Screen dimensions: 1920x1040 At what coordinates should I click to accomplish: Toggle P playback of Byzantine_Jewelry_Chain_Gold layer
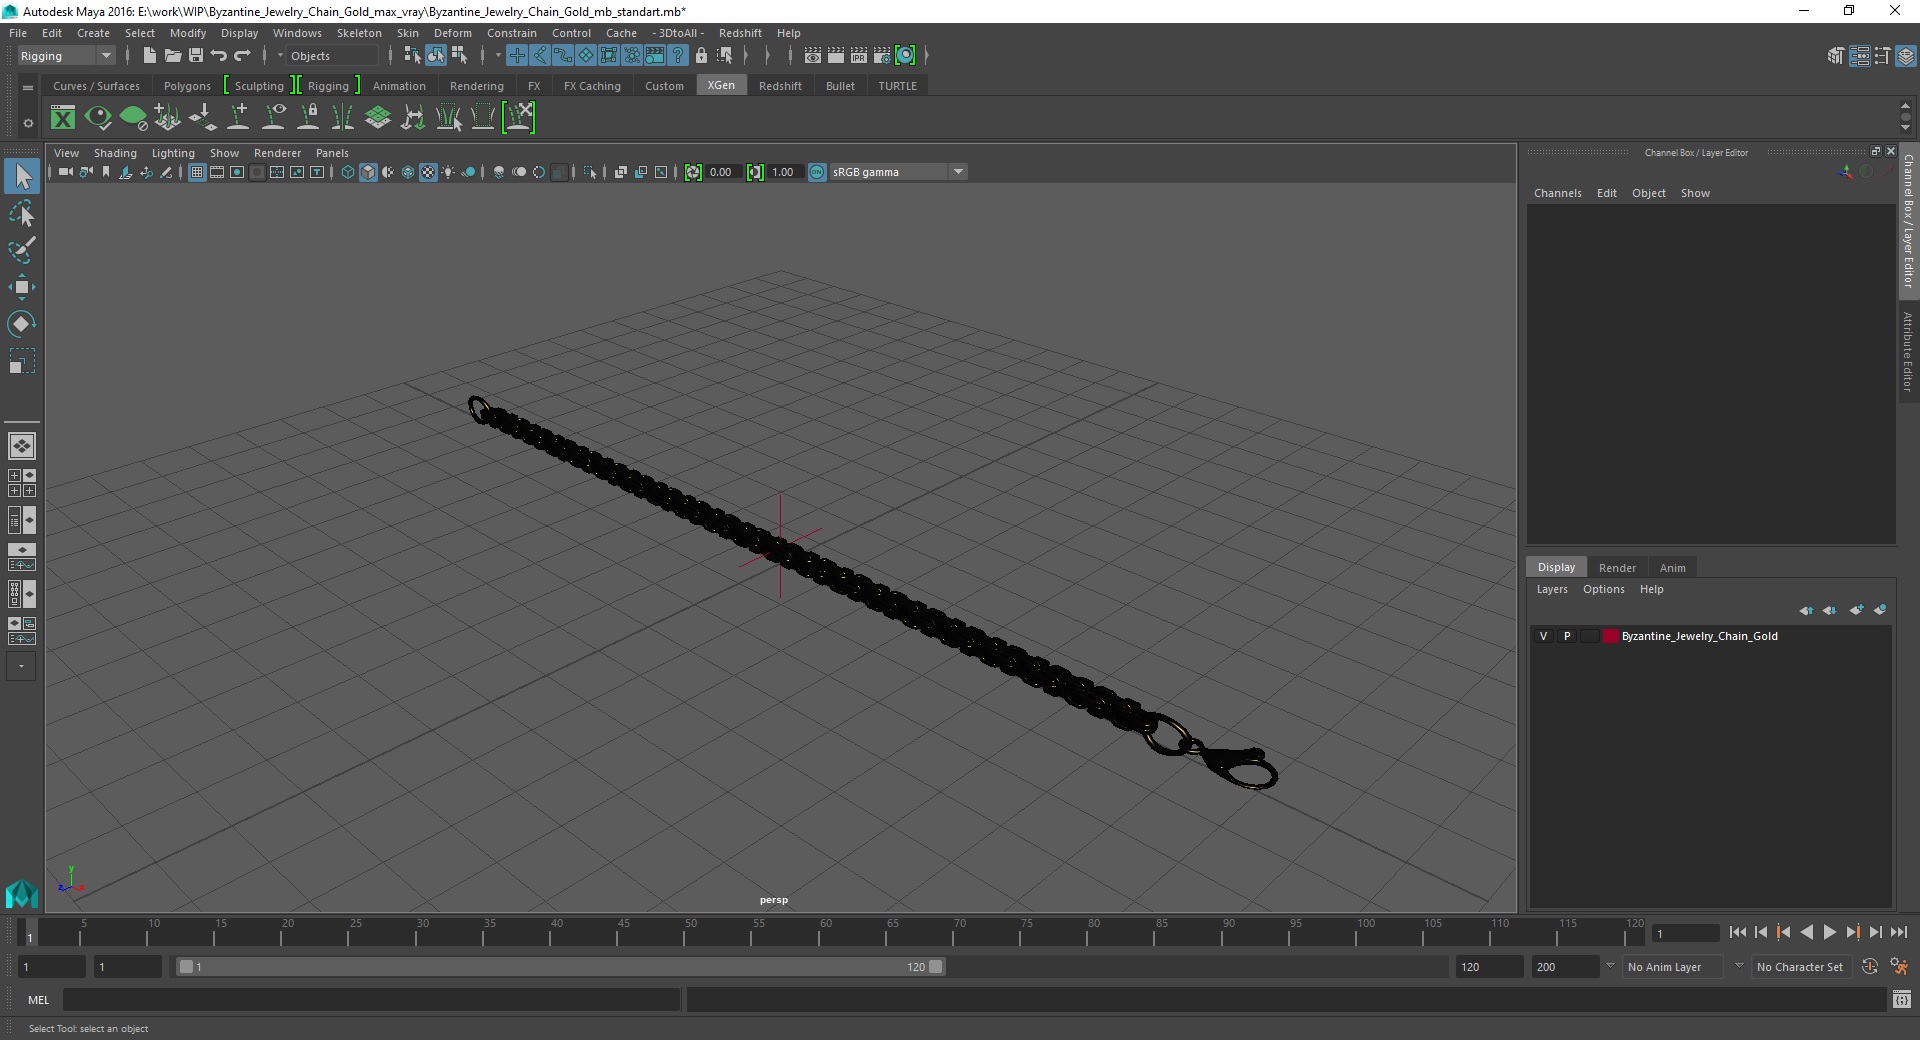click(1567, 636)
